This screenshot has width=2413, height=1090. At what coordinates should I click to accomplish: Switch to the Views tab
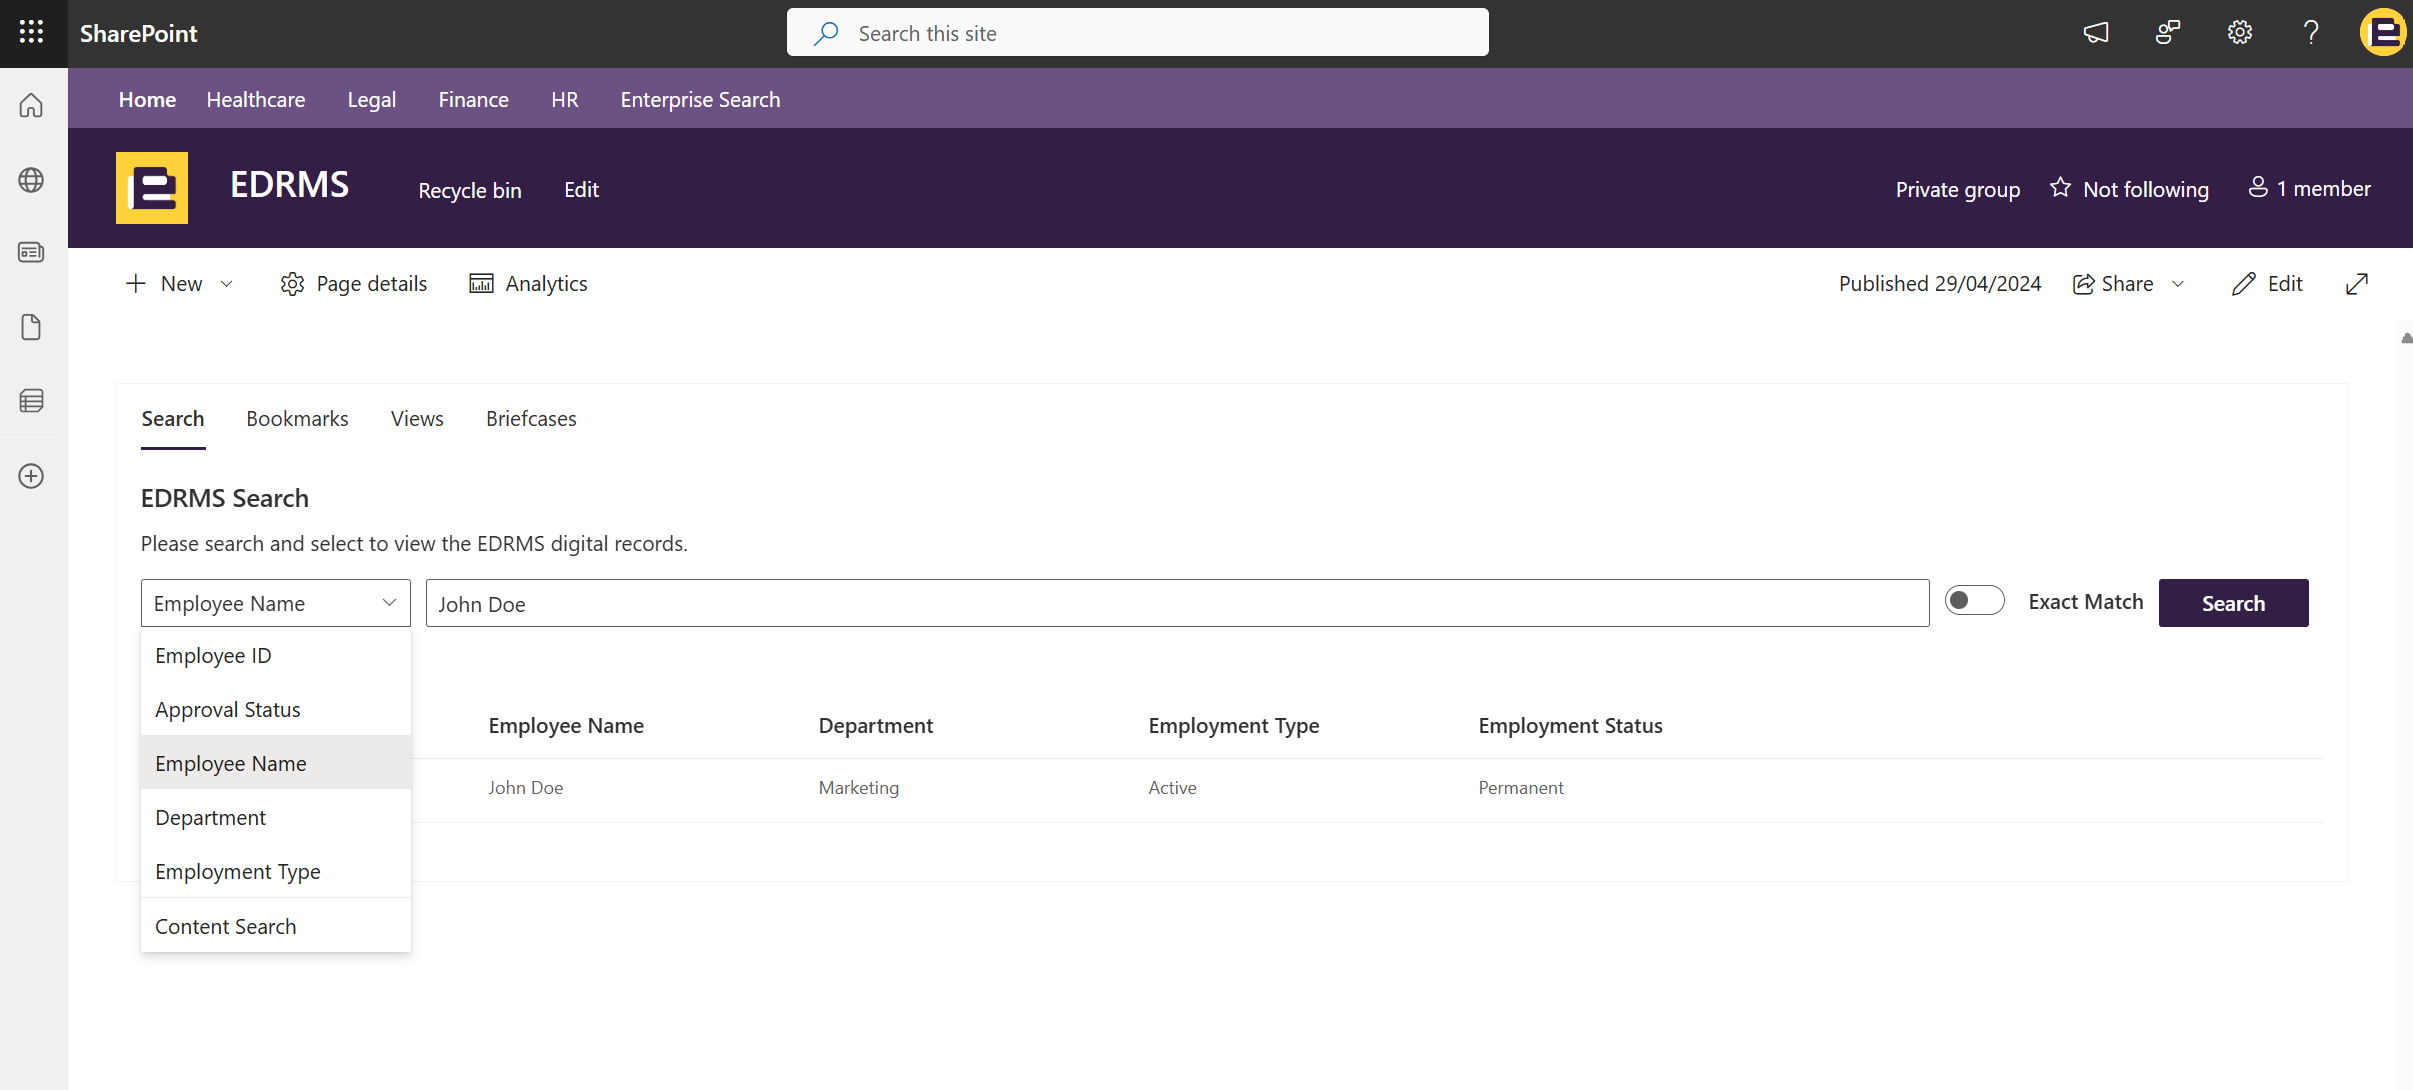417,419
